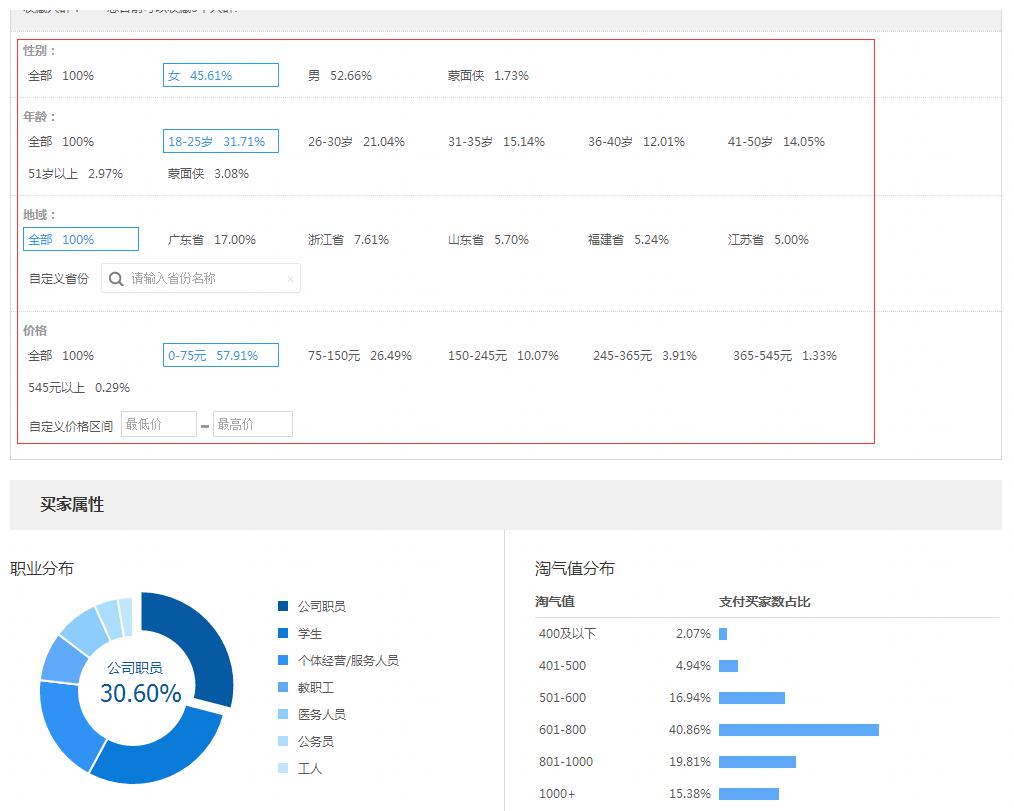Click the 公司职员 legend color square

click(x=283, y=606)
